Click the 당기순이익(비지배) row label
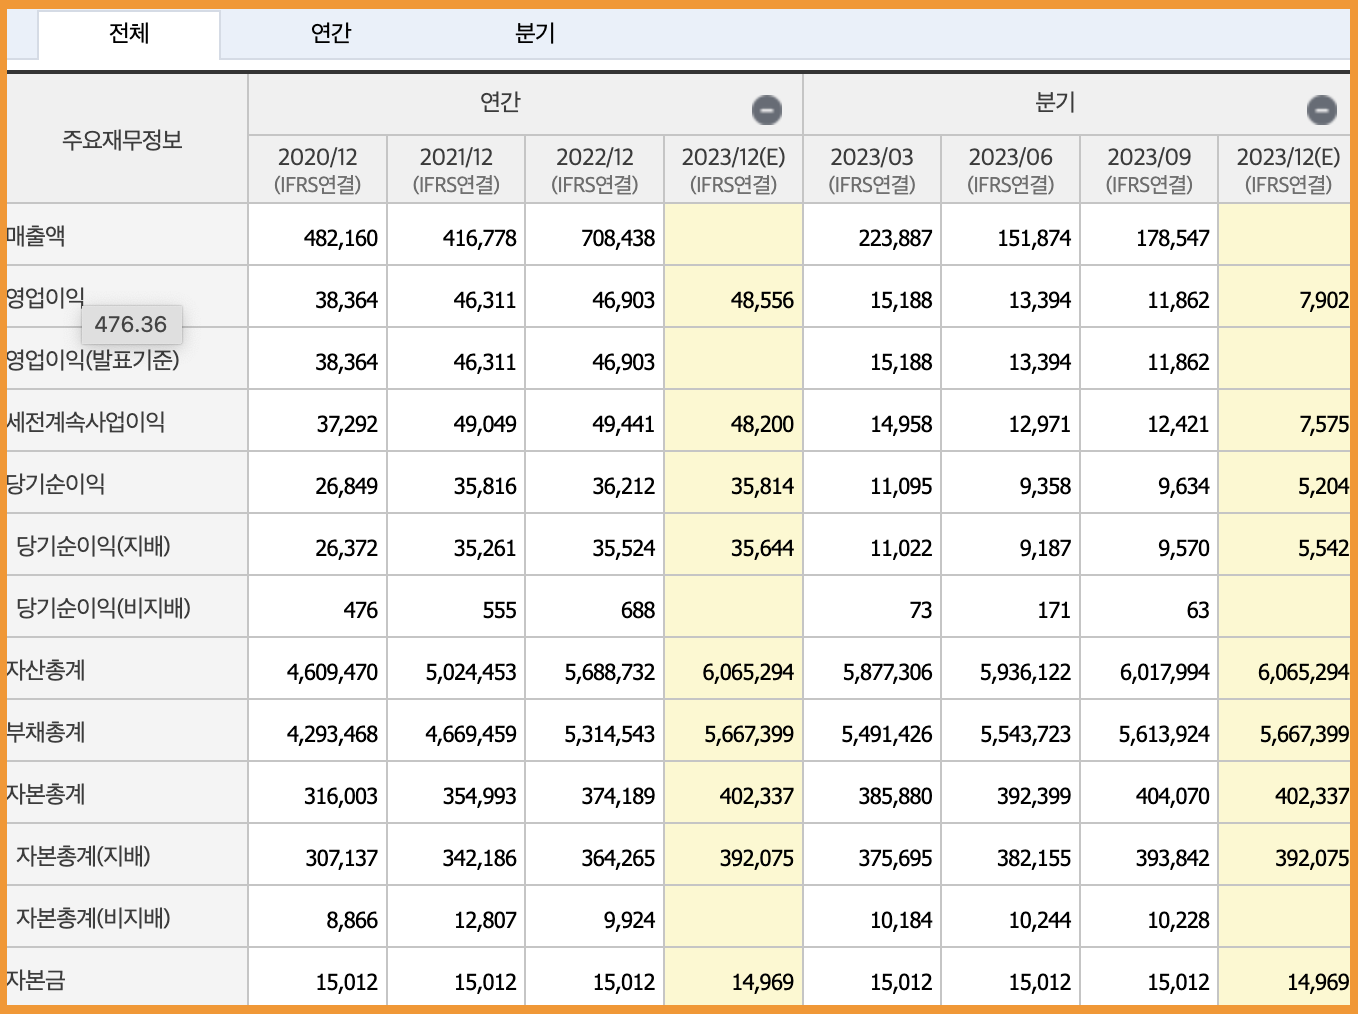 click(103, 608)
